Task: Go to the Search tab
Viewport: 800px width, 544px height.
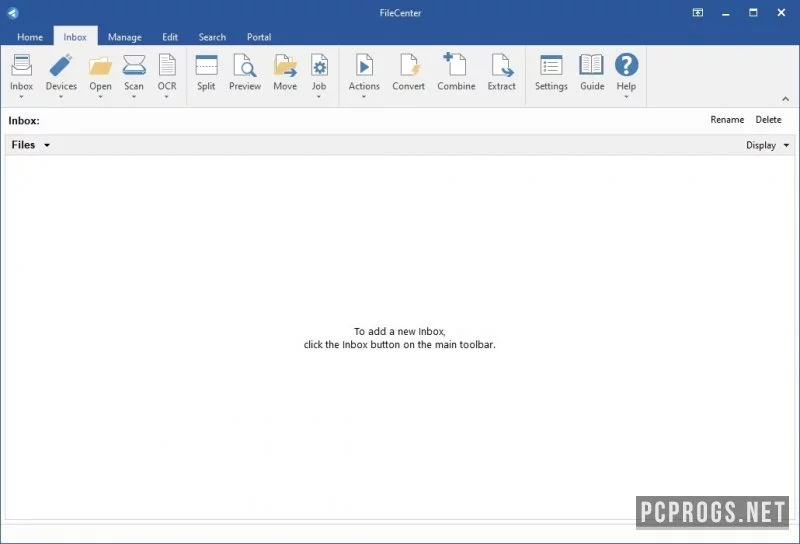Action: click(x=212, y=37)
